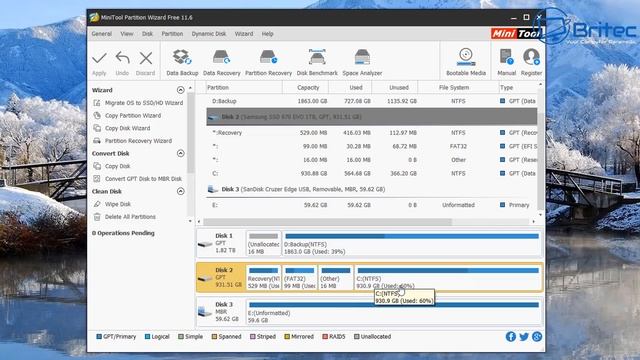Image resolution: width=640 pixels, height=360 pixels.
Task: Click the Register user icon
Action: point(531,57)
